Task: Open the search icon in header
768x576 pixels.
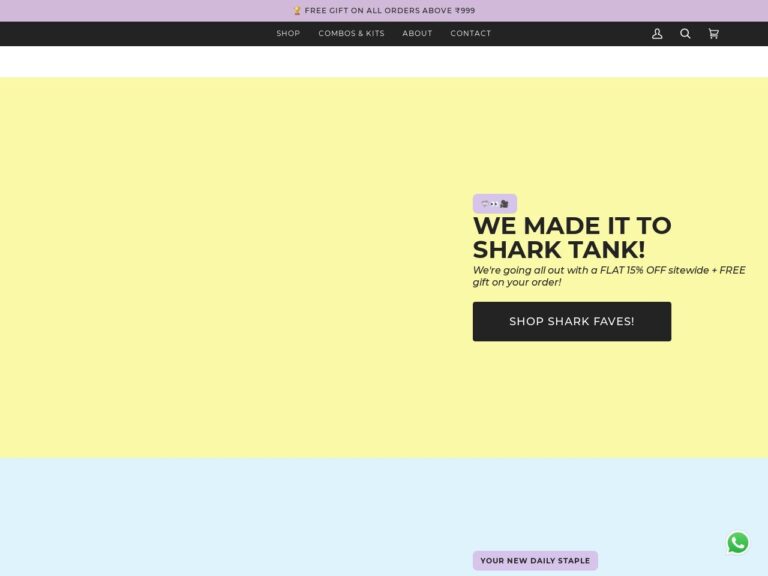Action: pos(685,33)
